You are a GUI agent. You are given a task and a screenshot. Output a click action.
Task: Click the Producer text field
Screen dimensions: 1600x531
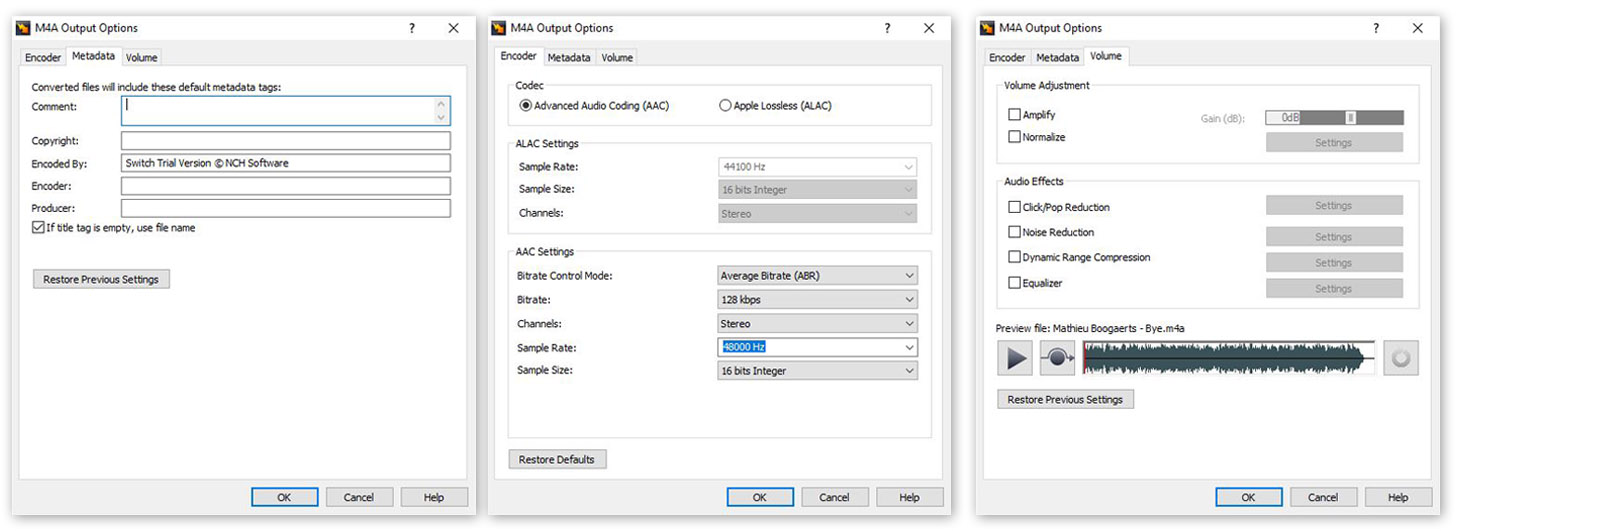(x=286, y=208)
